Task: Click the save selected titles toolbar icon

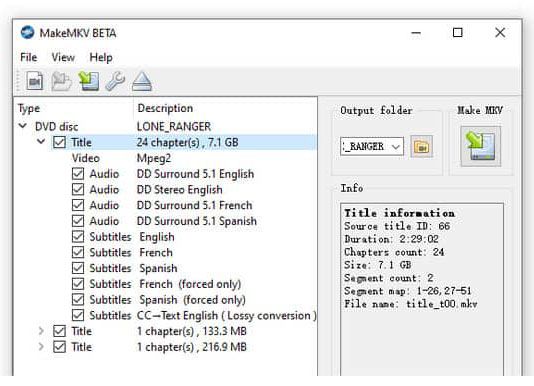Action: (89, 81)
